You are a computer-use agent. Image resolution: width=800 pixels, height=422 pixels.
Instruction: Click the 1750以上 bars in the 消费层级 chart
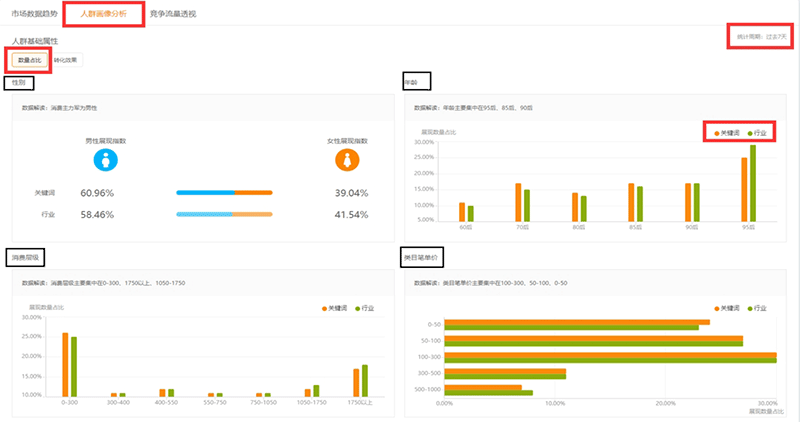point(360,381)
